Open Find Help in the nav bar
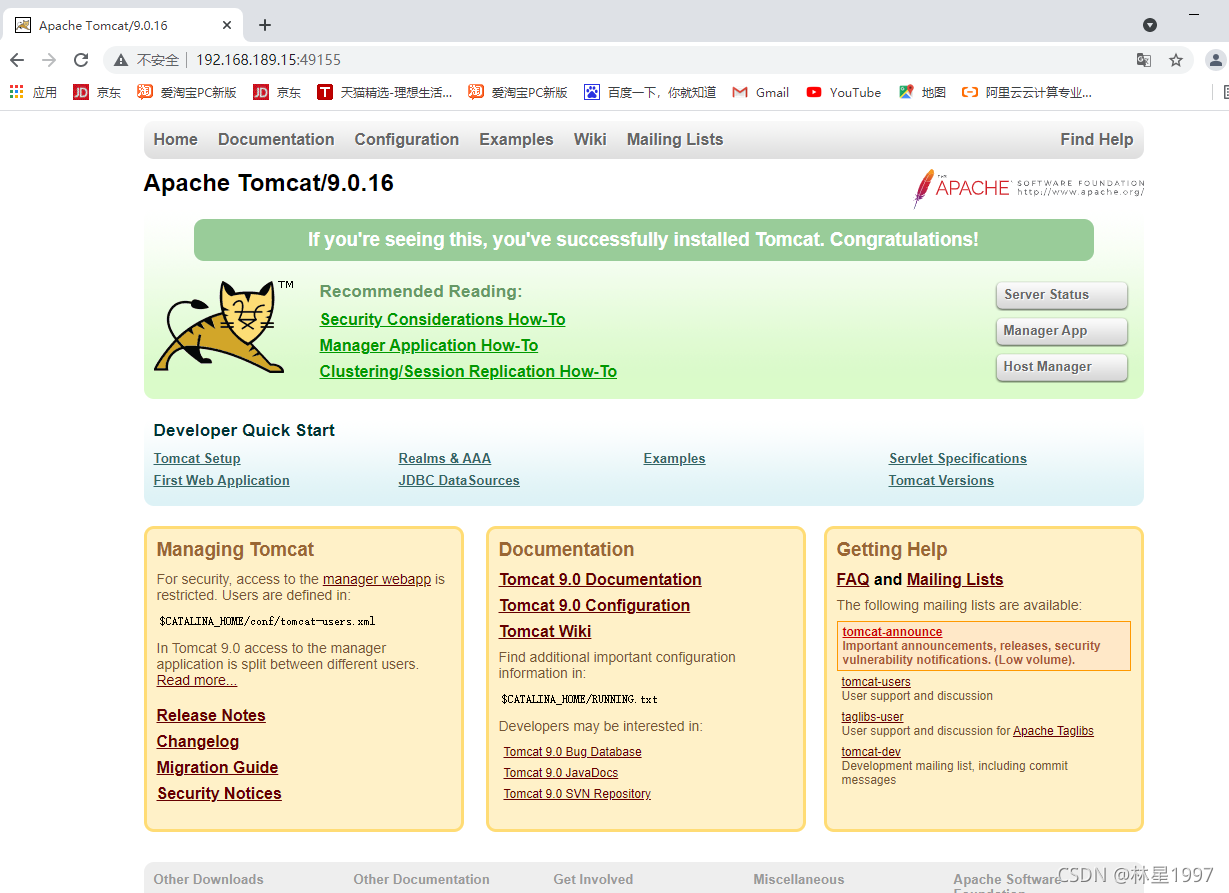This screenshot has height=893, width=1229. point(1097,139)
